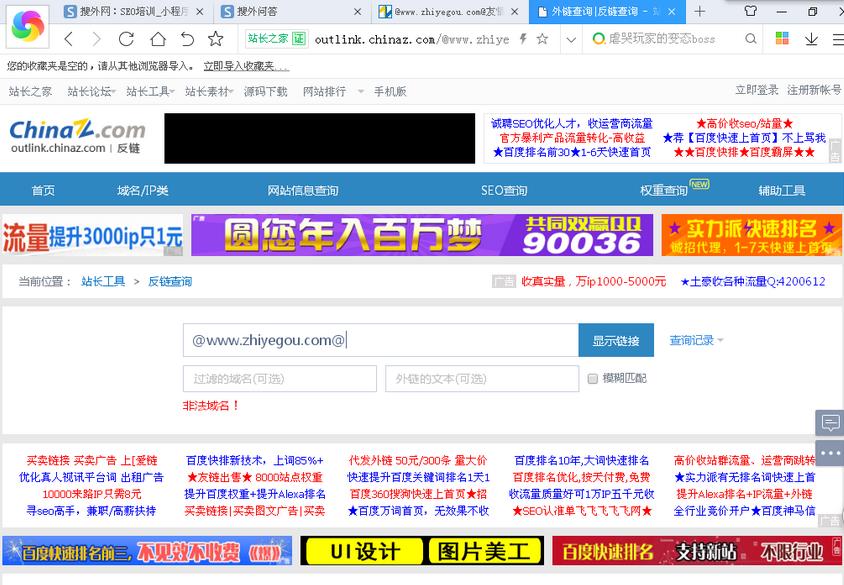Click the 图片美工 yellow banner button
Viewport: 844px width, 585px height.
click(484, 551)
